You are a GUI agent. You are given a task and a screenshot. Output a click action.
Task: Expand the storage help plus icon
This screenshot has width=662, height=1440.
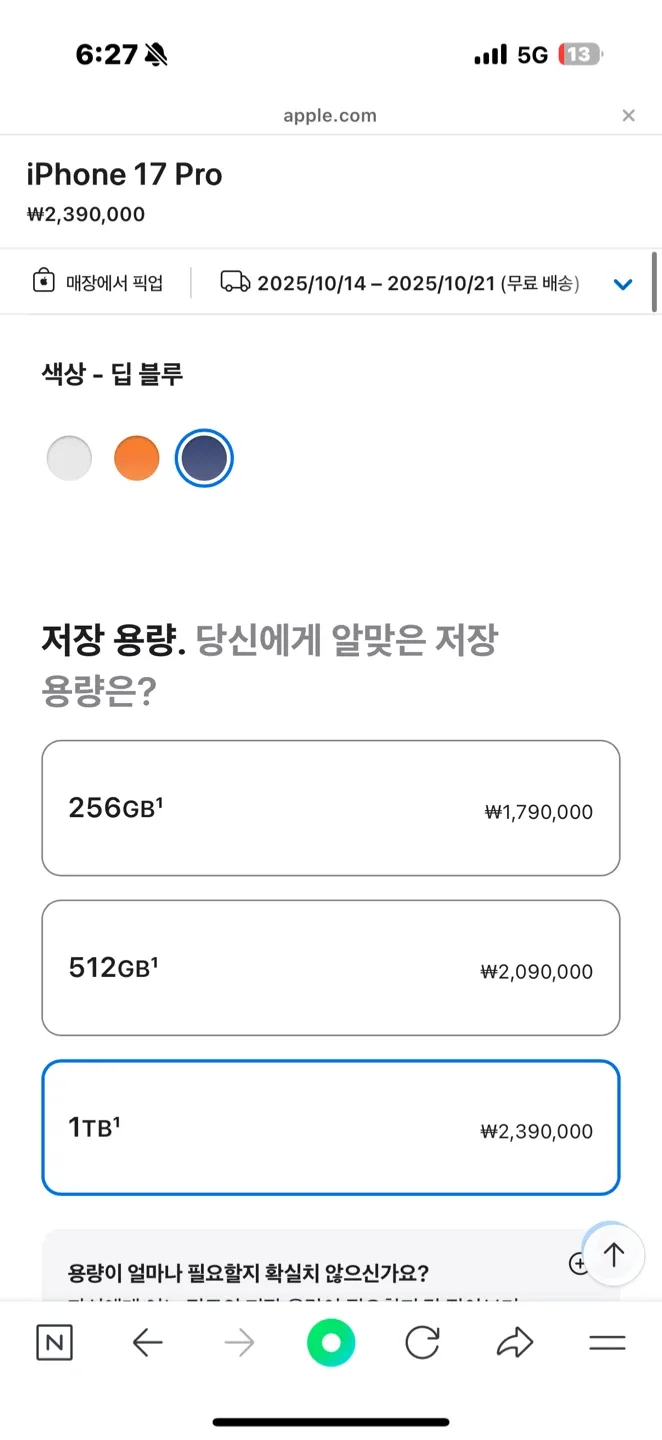point(578,1263)
